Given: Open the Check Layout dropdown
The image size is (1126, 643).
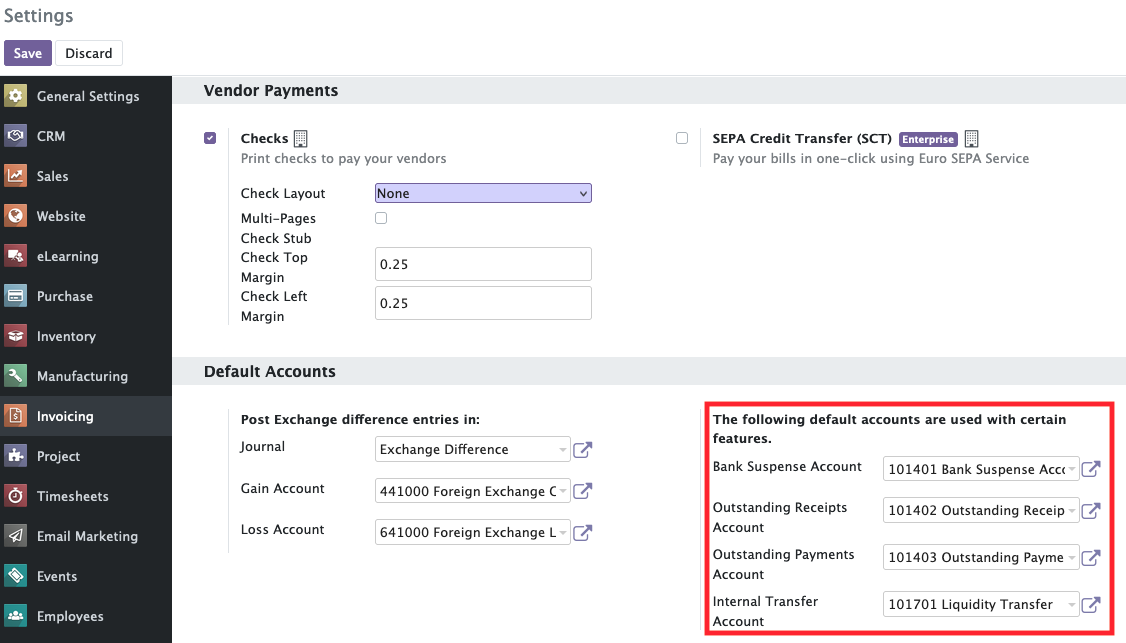Looking at the screenshot, I should 483,193.
